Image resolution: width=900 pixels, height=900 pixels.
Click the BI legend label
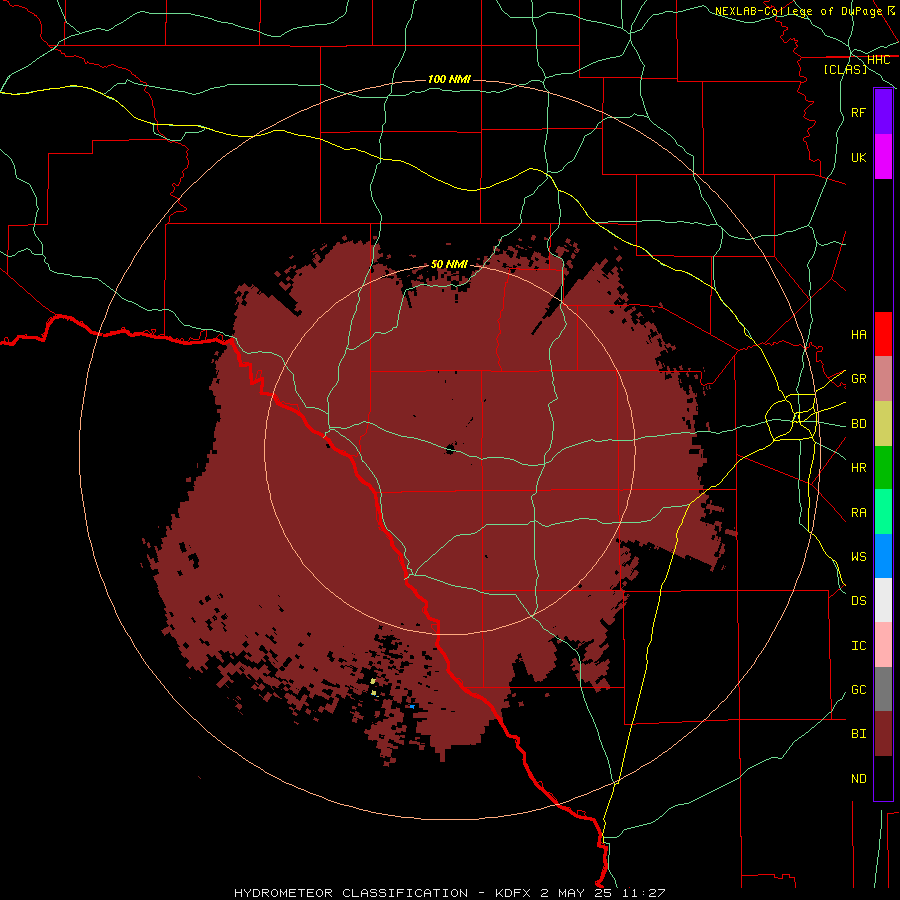(859, 734)
